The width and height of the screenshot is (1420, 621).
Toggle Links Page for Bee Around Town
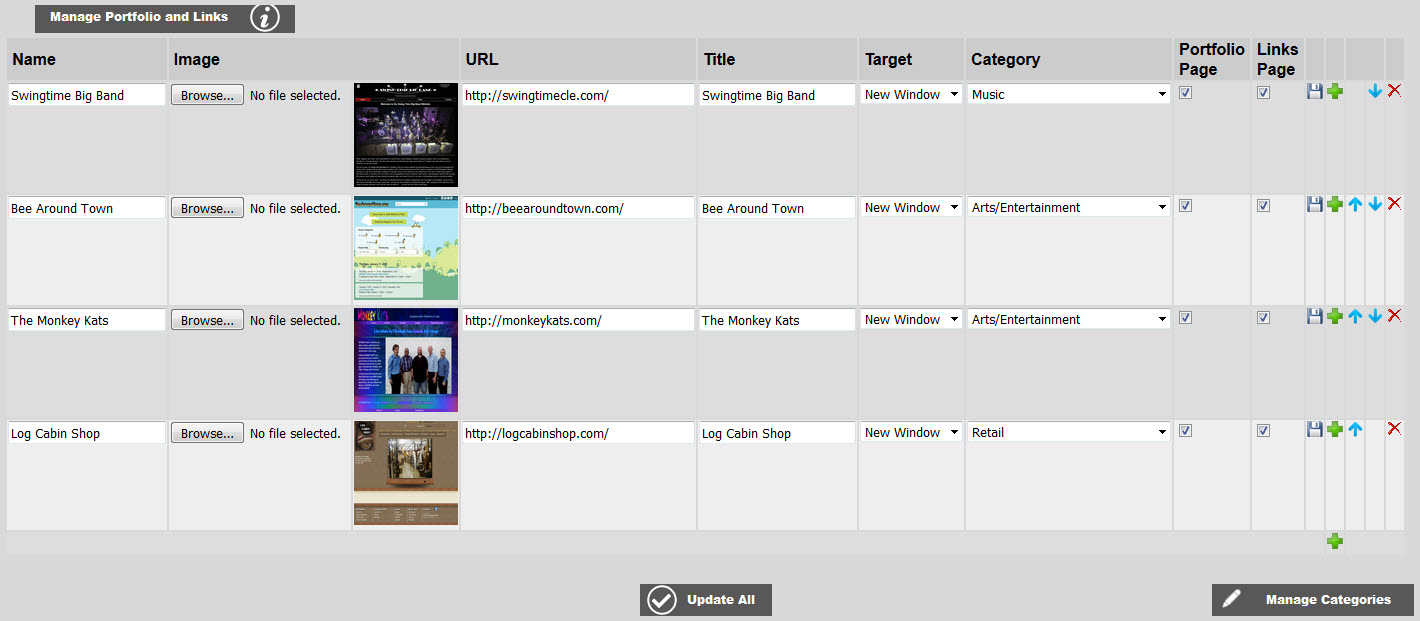coord(1263,205)
